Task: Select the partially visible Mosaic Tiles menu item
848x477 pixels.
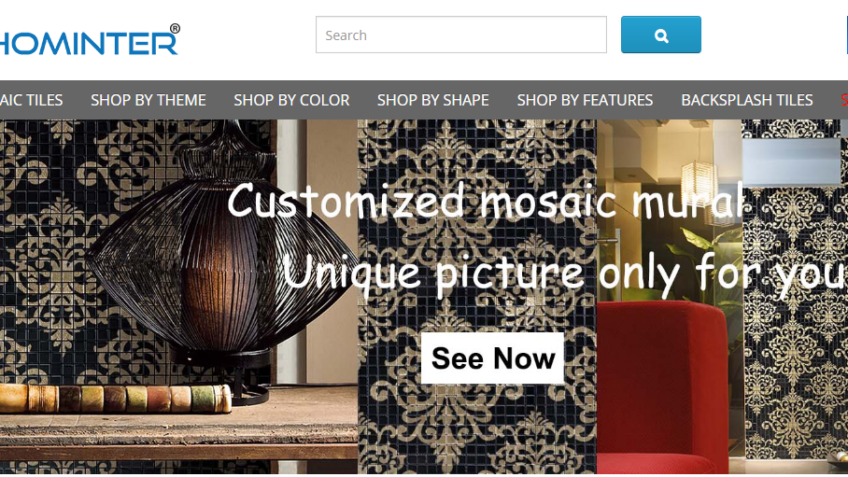Action: pyautogui.click(x=31, y=100)
